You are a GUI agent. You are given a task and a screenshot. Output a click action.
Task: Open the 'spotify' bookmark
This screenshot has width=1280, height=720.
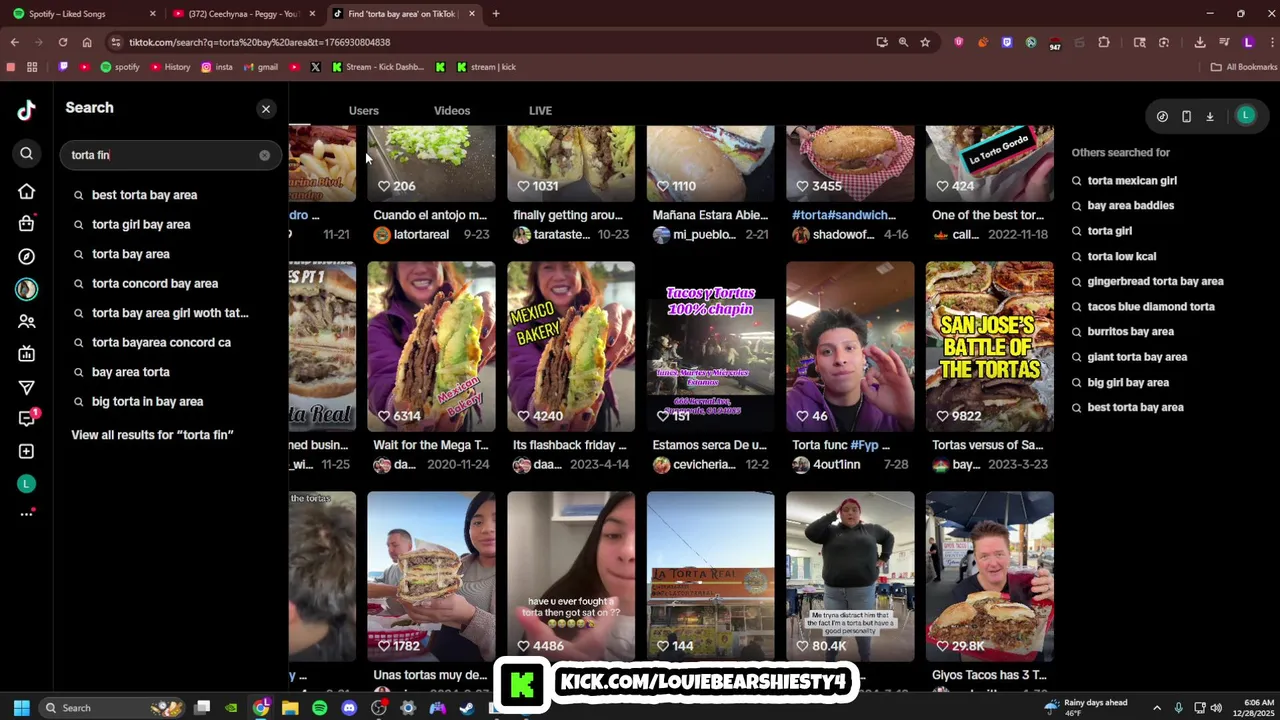pyautogui.click(x=120, y=67)
